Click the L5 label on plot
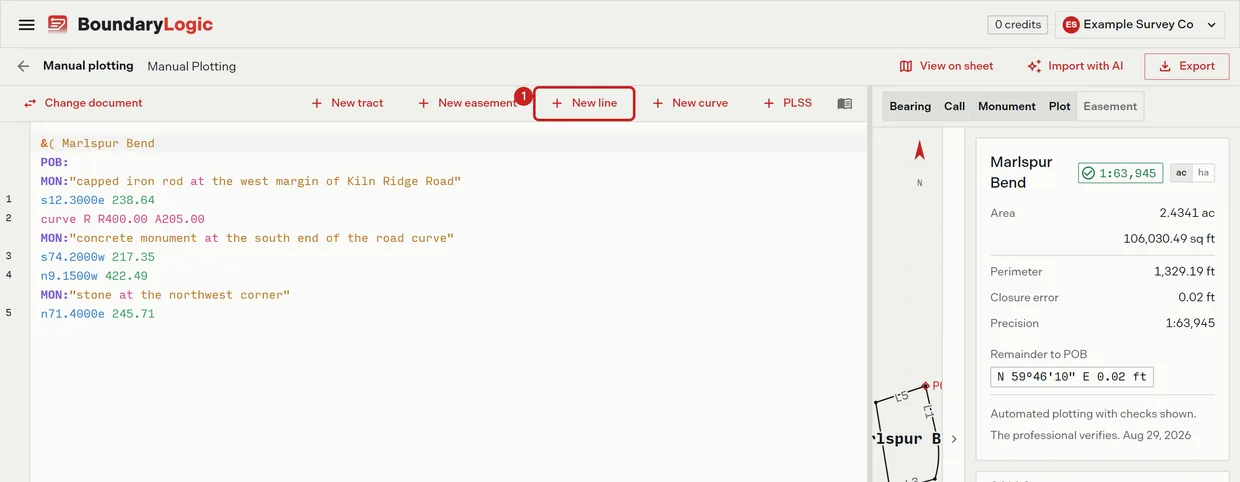The width and height of the screenshot is (1240, 482). pyautogui.click(x=901, y=396)
